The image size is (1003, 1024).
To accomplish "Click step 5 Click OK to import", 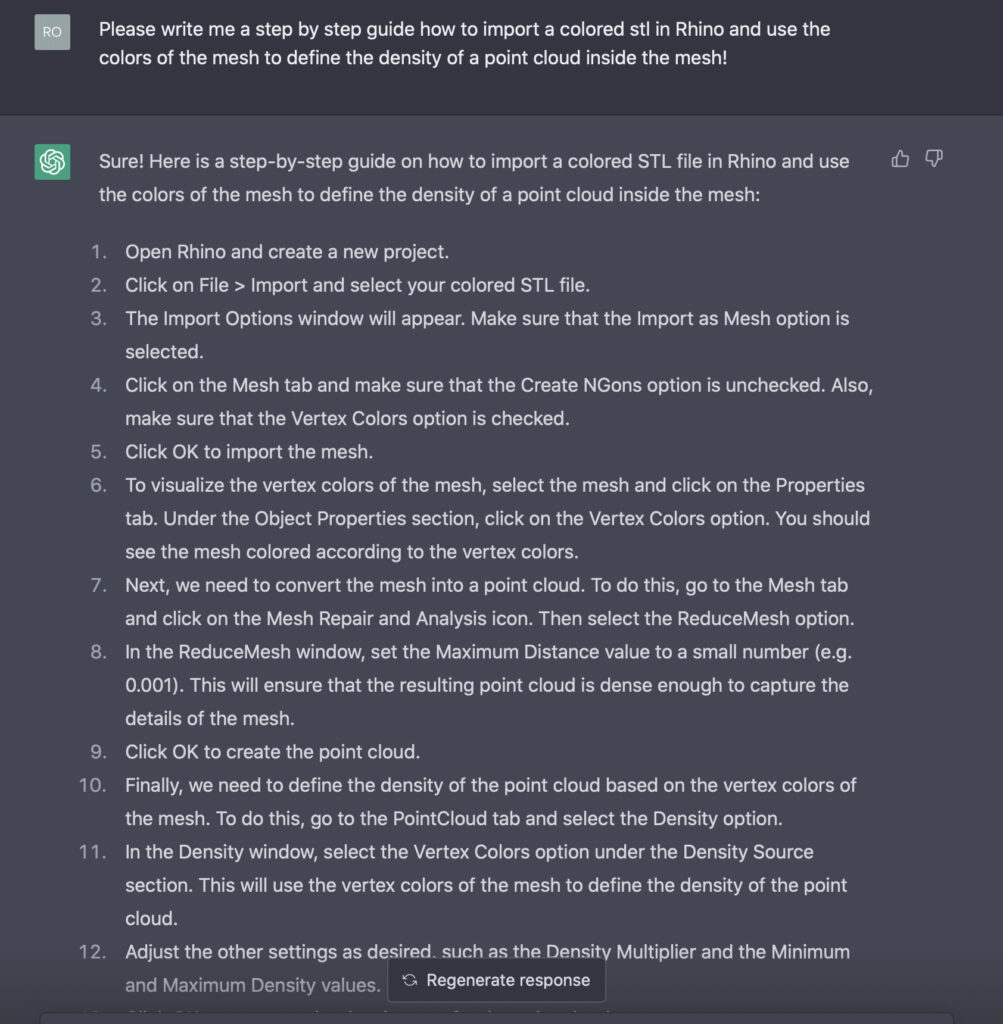I will 249,452.
